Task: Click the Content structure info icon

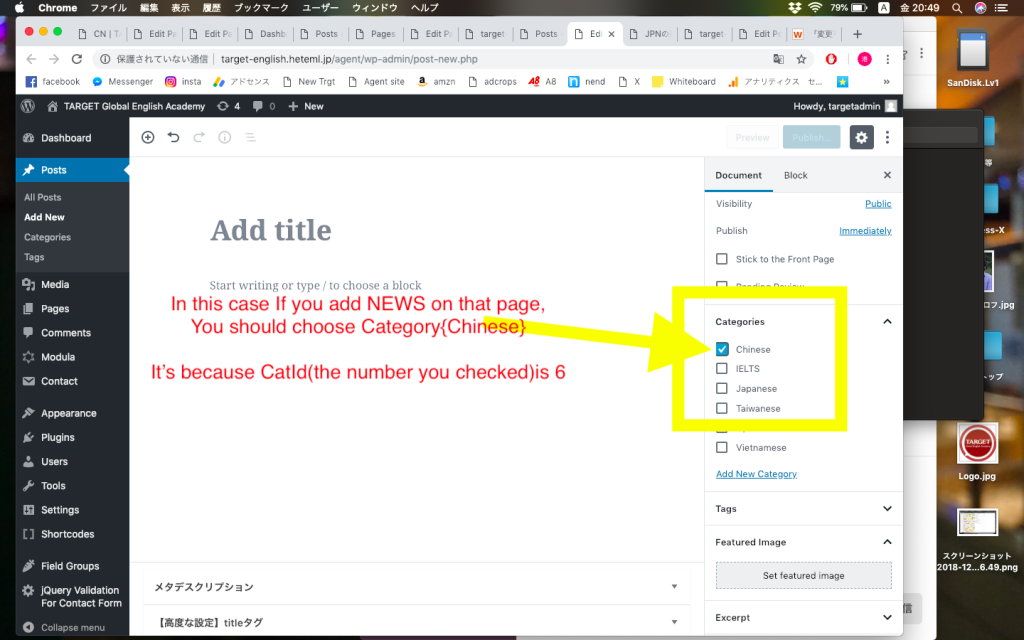Action: pos(225,138)
